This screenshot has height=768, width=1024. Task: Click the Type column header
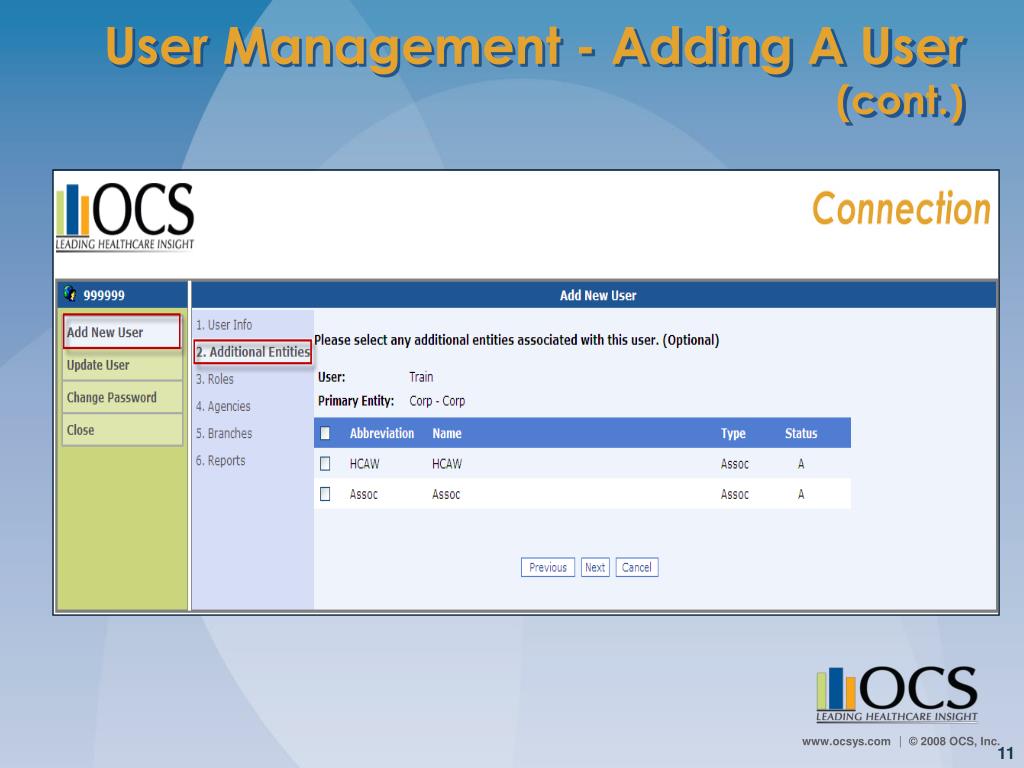(x=733, y=433)
